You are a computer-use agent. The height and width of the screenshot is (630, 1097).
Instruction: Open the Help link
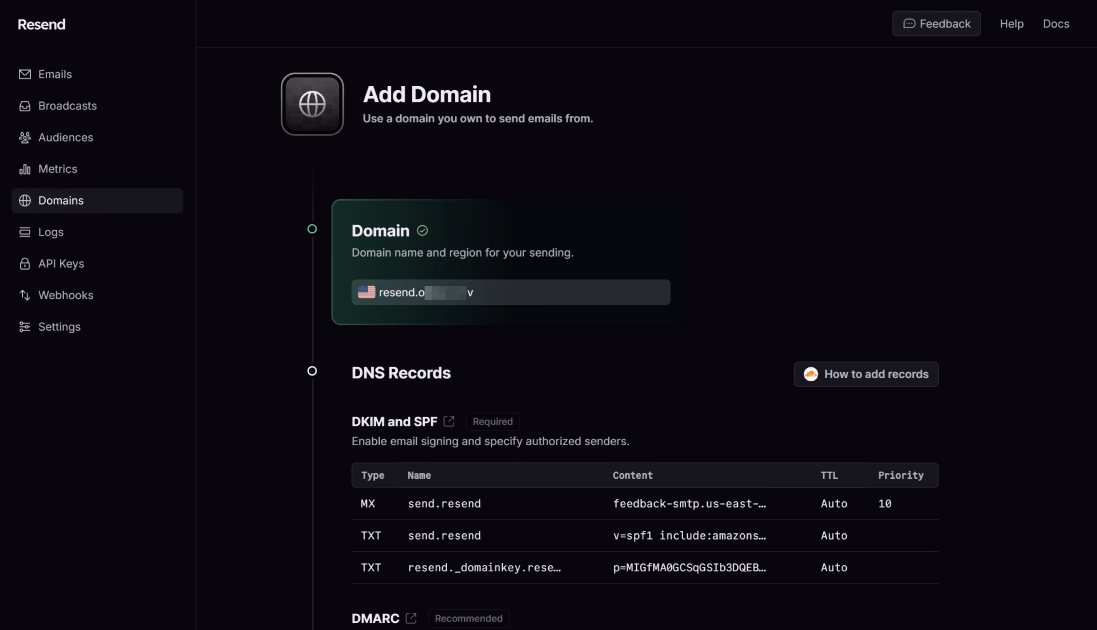point(1012,24)
